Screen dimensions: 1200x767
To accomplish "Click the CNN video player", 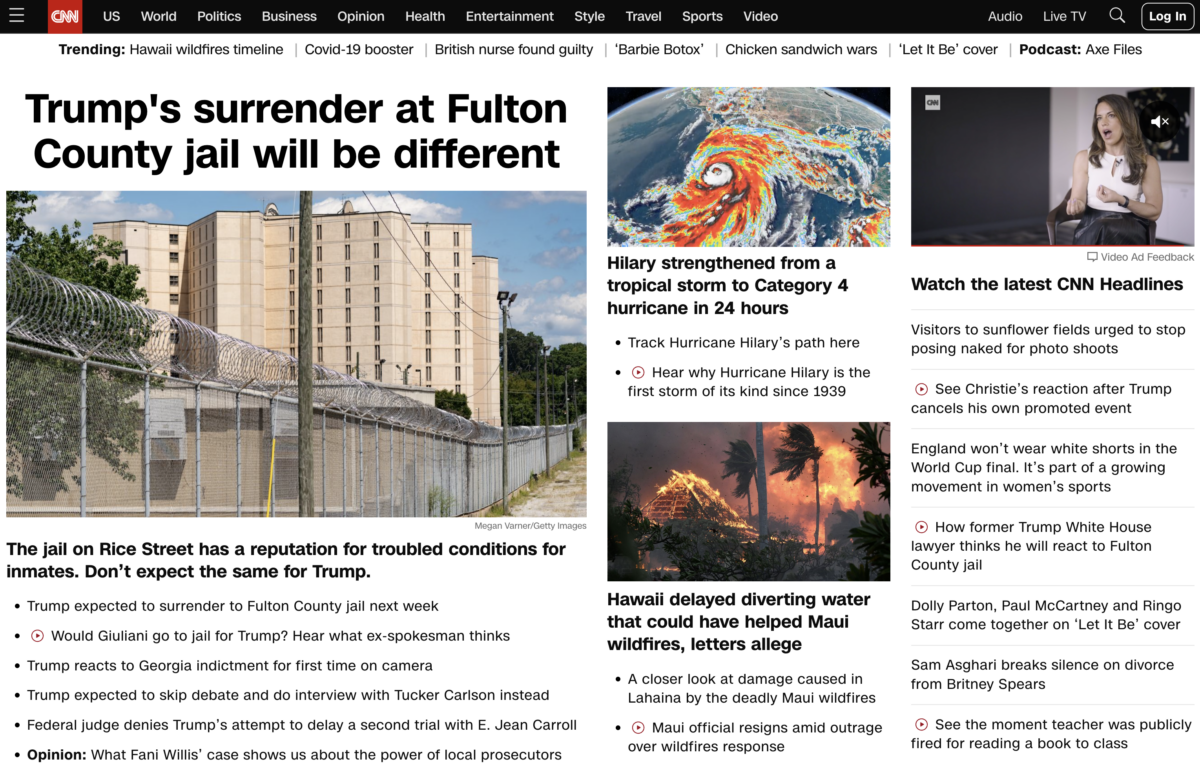I will tap(1052, 166).
